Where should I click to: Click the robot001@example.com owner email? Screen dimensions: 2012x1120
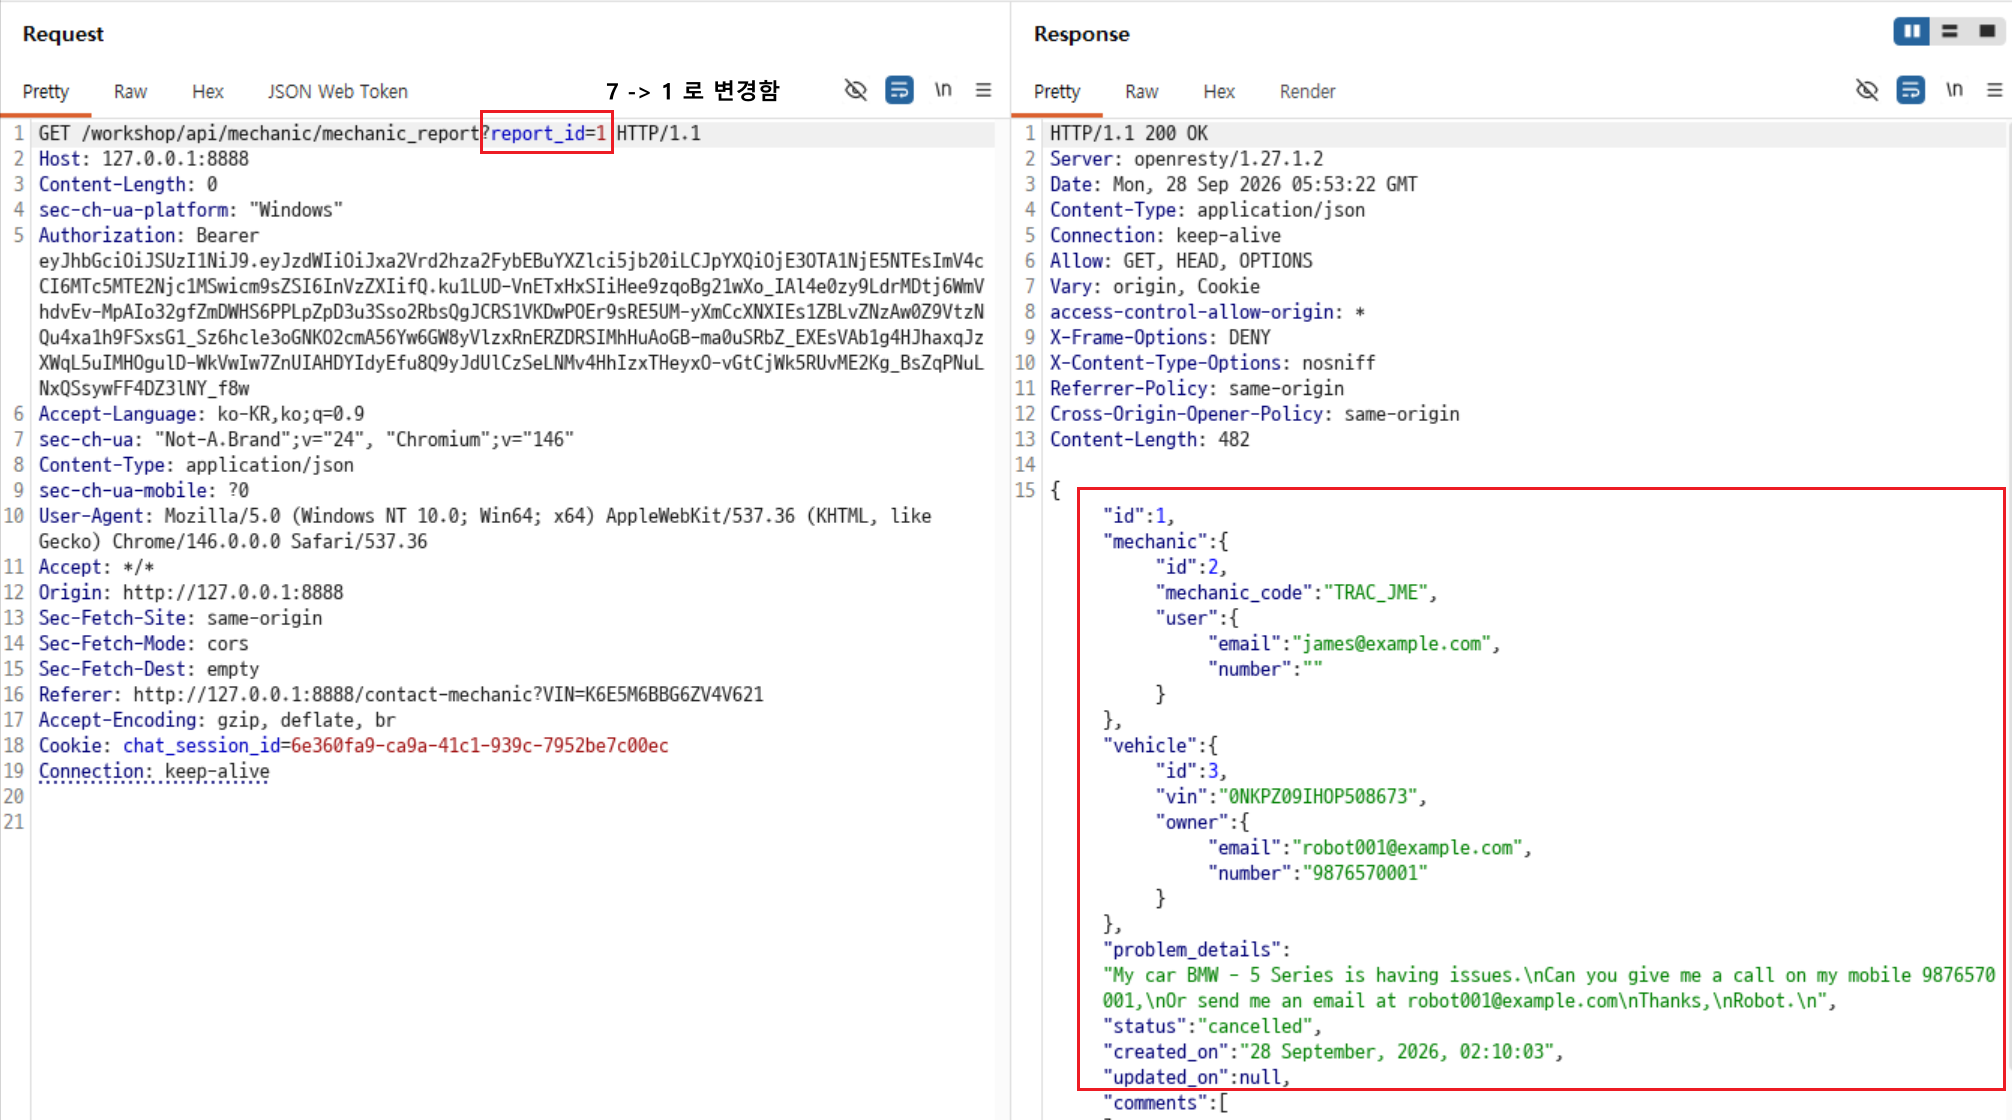[1407, 847]
